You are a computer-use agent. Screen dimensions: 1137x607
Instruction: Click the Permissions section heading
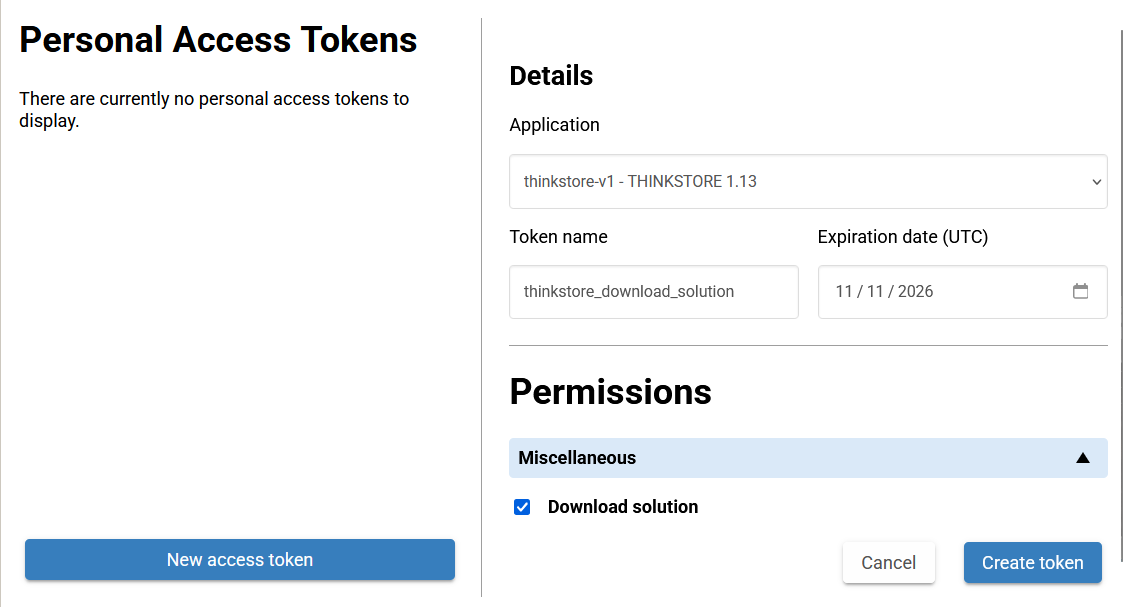pos(610,391)
